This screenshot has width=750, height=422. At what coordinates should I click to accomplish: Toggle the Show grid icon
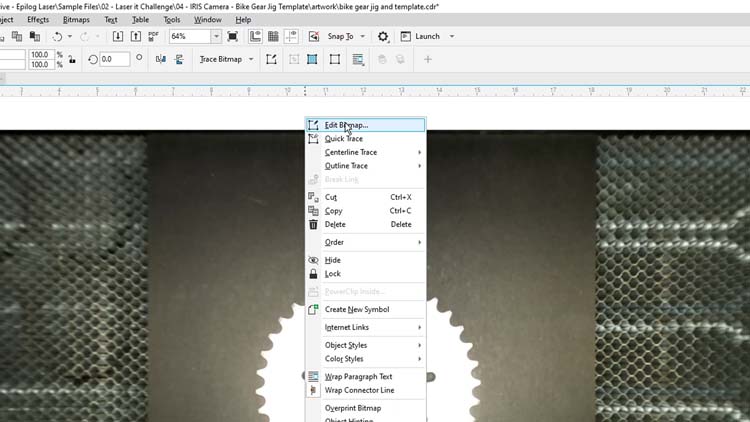pyautogui.click(x=273, y=36)
